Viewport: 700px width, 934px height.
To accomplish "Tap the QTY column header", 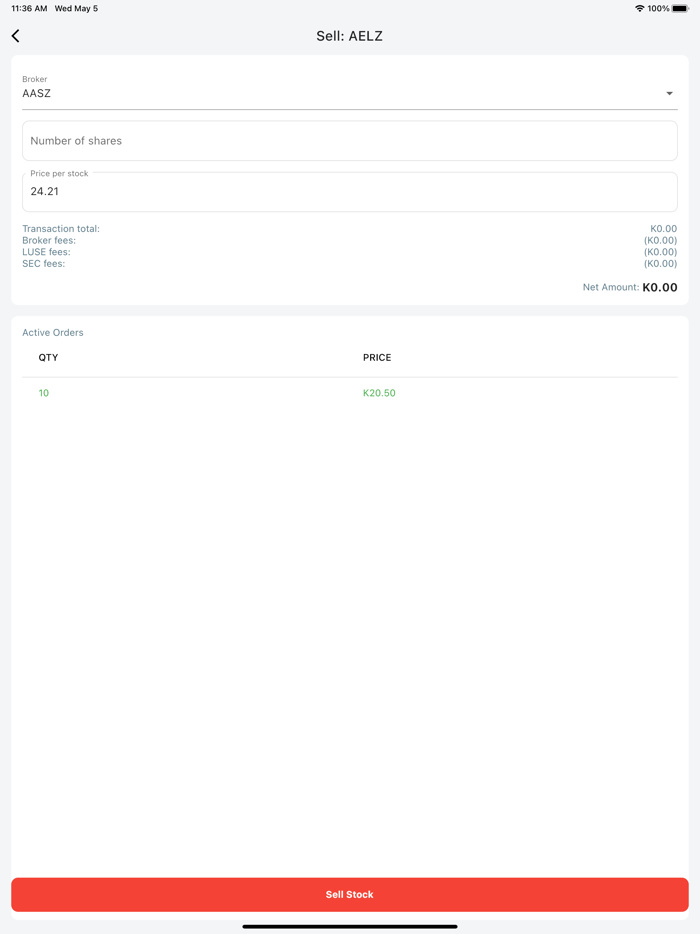I will (x=48, y=357).
